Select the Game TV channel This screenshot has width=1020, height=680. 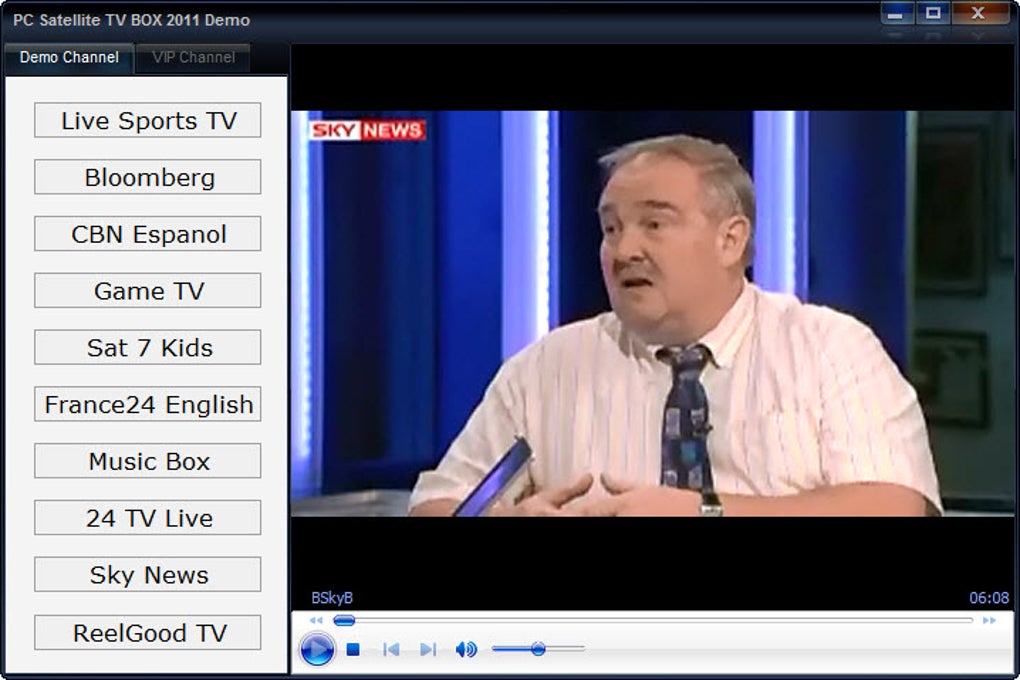(148, 290)
